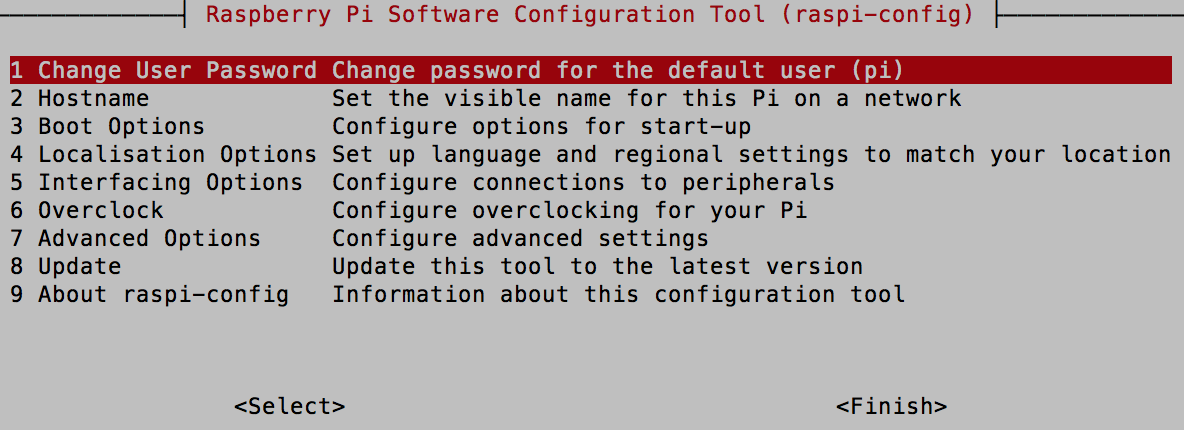Click the <Finish> button
This screenshot has width=1184, height=430.
(892, 406)
